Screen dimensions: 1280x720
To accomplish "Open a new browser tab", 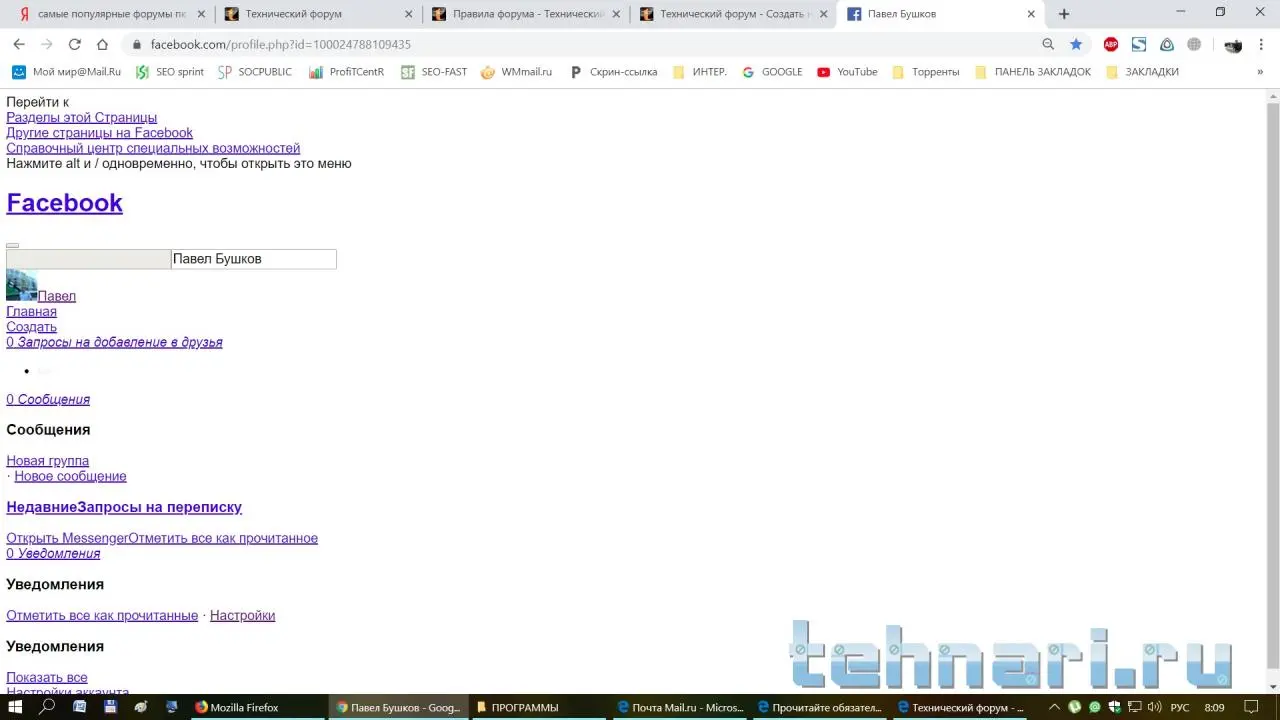I will (1064, 14).
